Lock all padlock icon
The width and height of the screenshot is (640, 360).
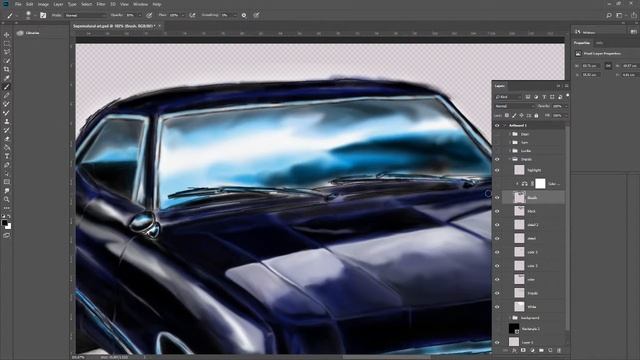[x=536, y=116]
